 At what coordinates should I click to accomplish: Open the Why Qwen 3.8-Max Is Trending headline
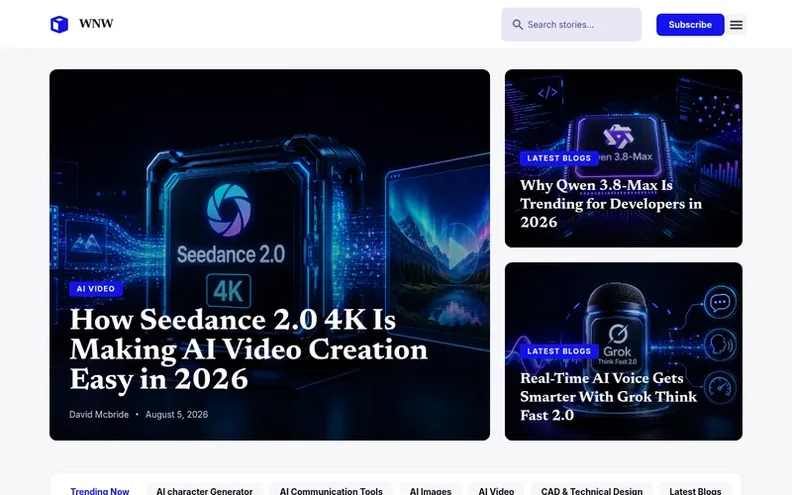(611, 204)
